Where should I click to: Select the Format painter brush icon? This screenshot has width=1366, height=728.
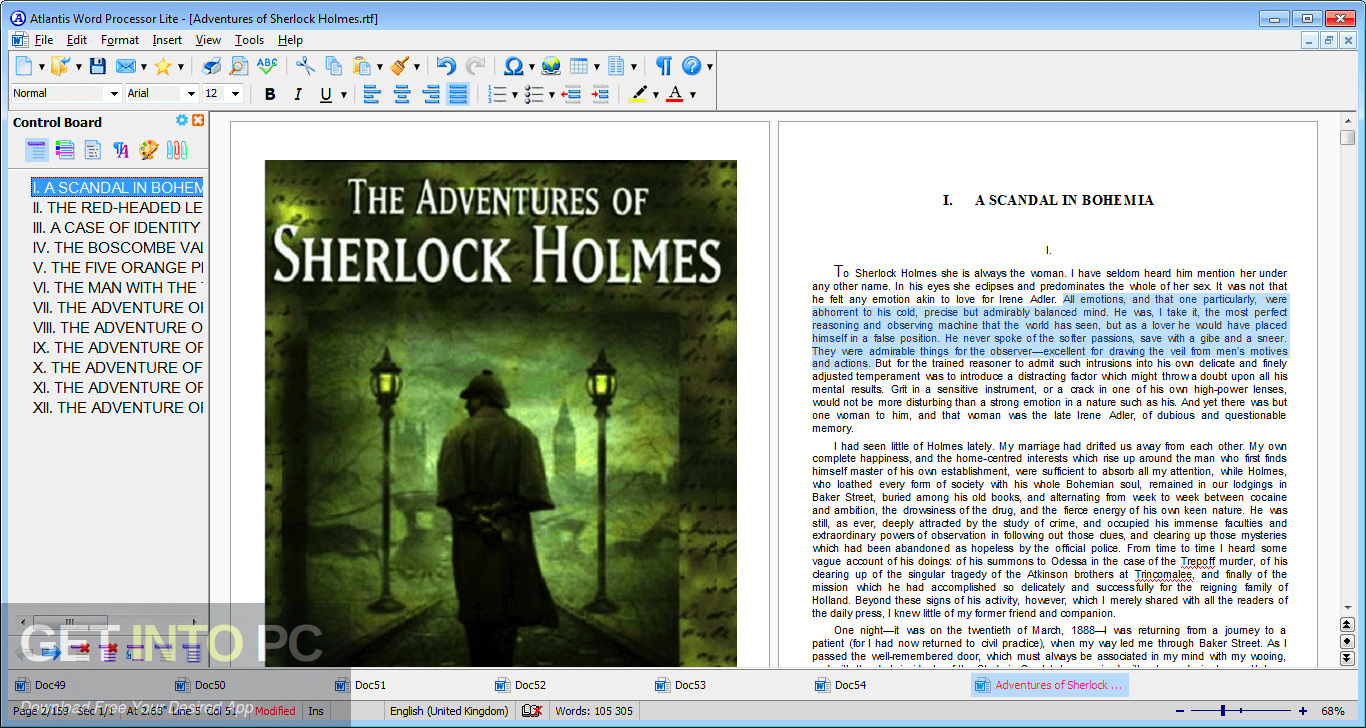pyautogui.click(x=400, y=66)
